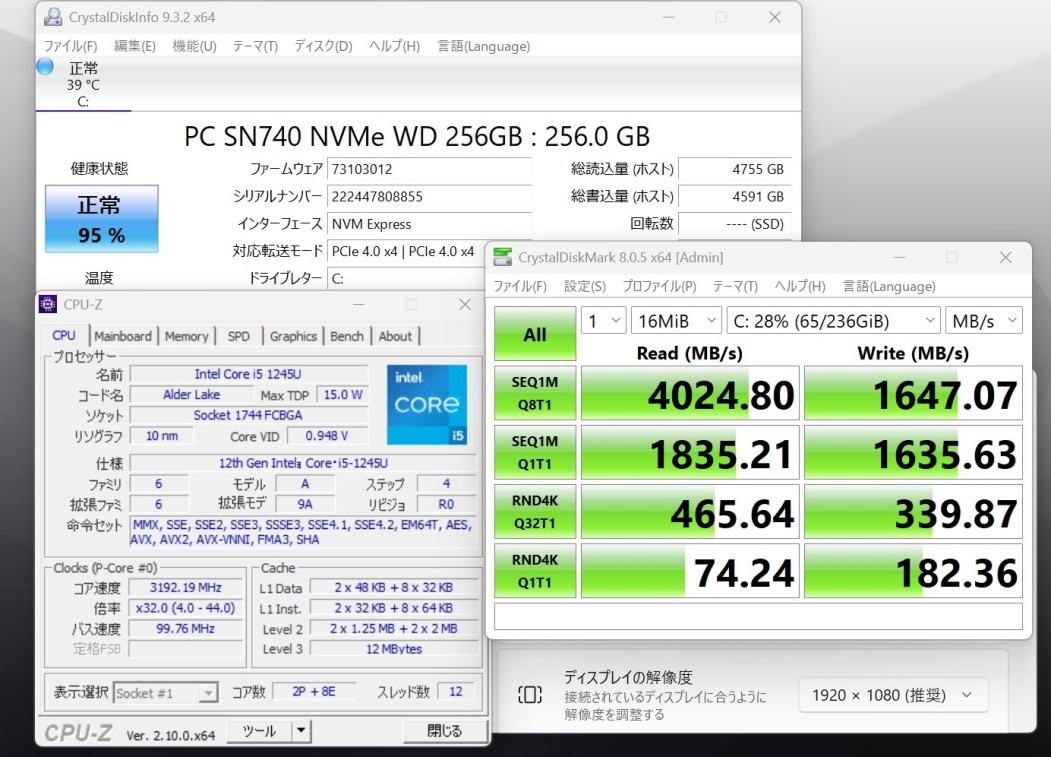Click the 閉じる button in CPU-Z
The image size is (1051, 757).
point(444,731)
